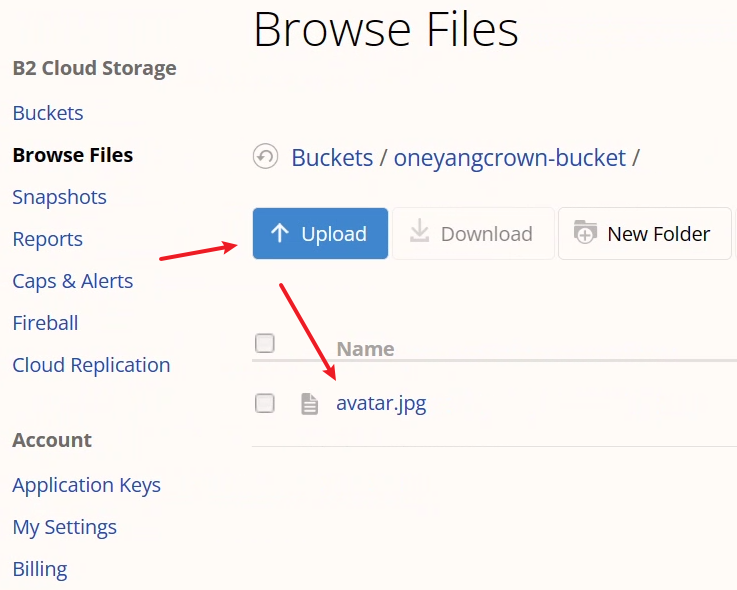
Task: Open Application Keys under Account
Action: [x=86, y=485]
